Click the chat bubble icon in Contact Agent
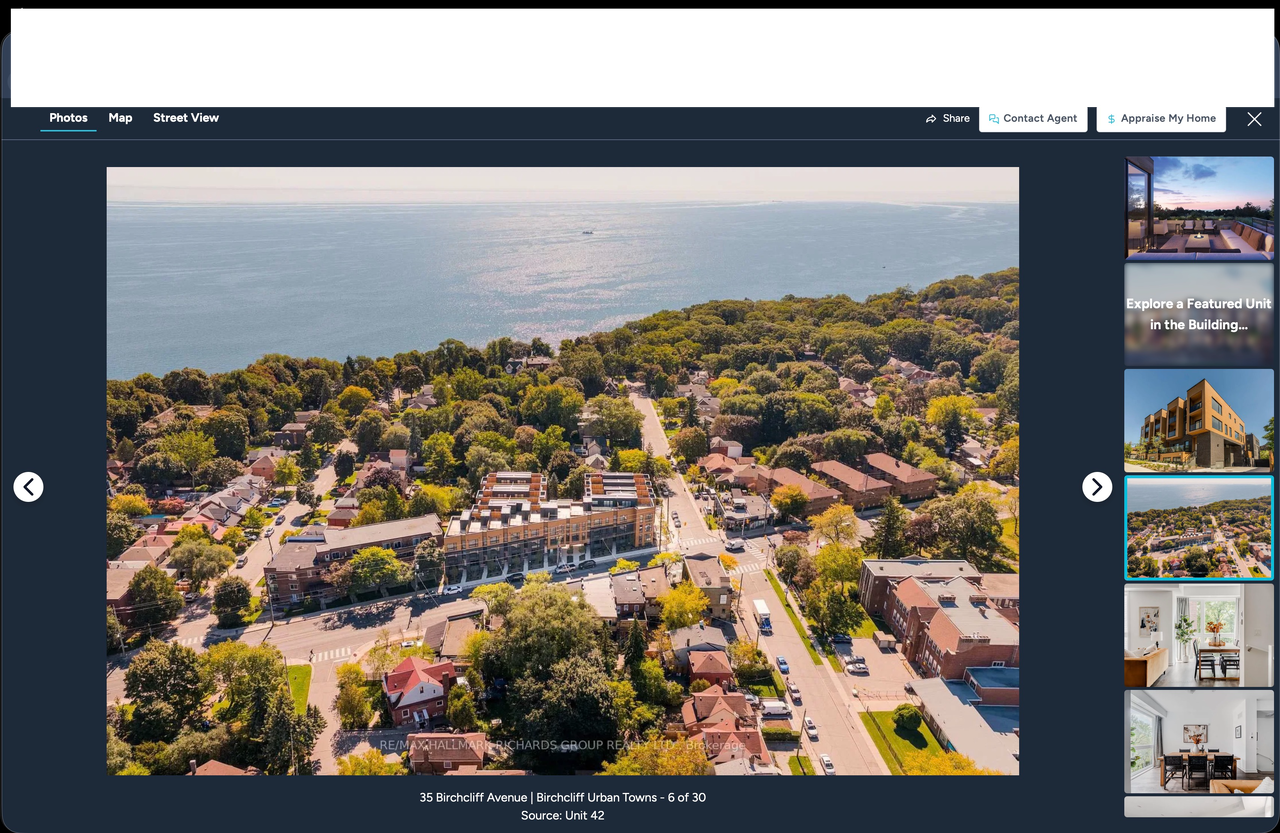1280x833 pixels. point(994,118)
